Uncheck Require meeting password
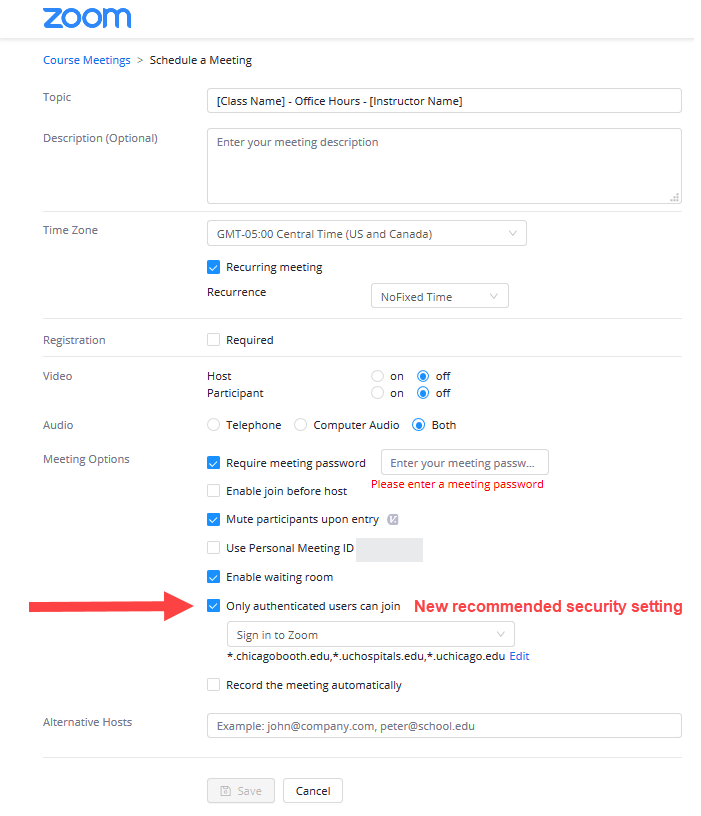Screen dimensions: 701x816 click(213, 463)
